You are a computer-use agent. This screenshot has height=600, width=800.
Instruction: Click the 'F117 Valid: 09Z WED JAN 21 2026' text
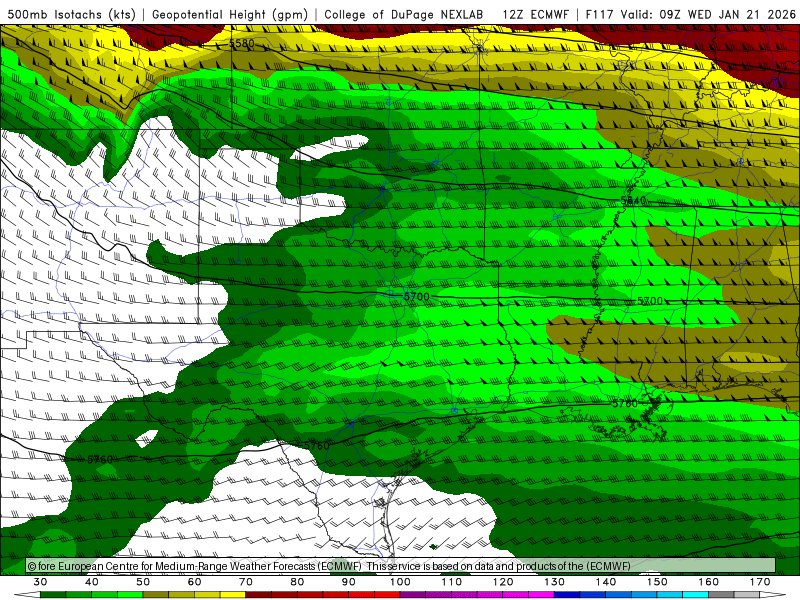(x=690, y=15)
